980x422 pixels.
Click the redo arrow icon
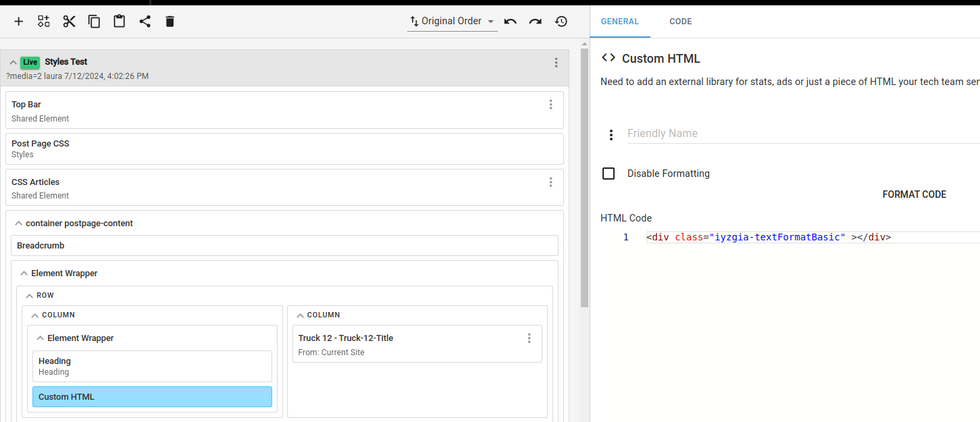pos(536,21)
